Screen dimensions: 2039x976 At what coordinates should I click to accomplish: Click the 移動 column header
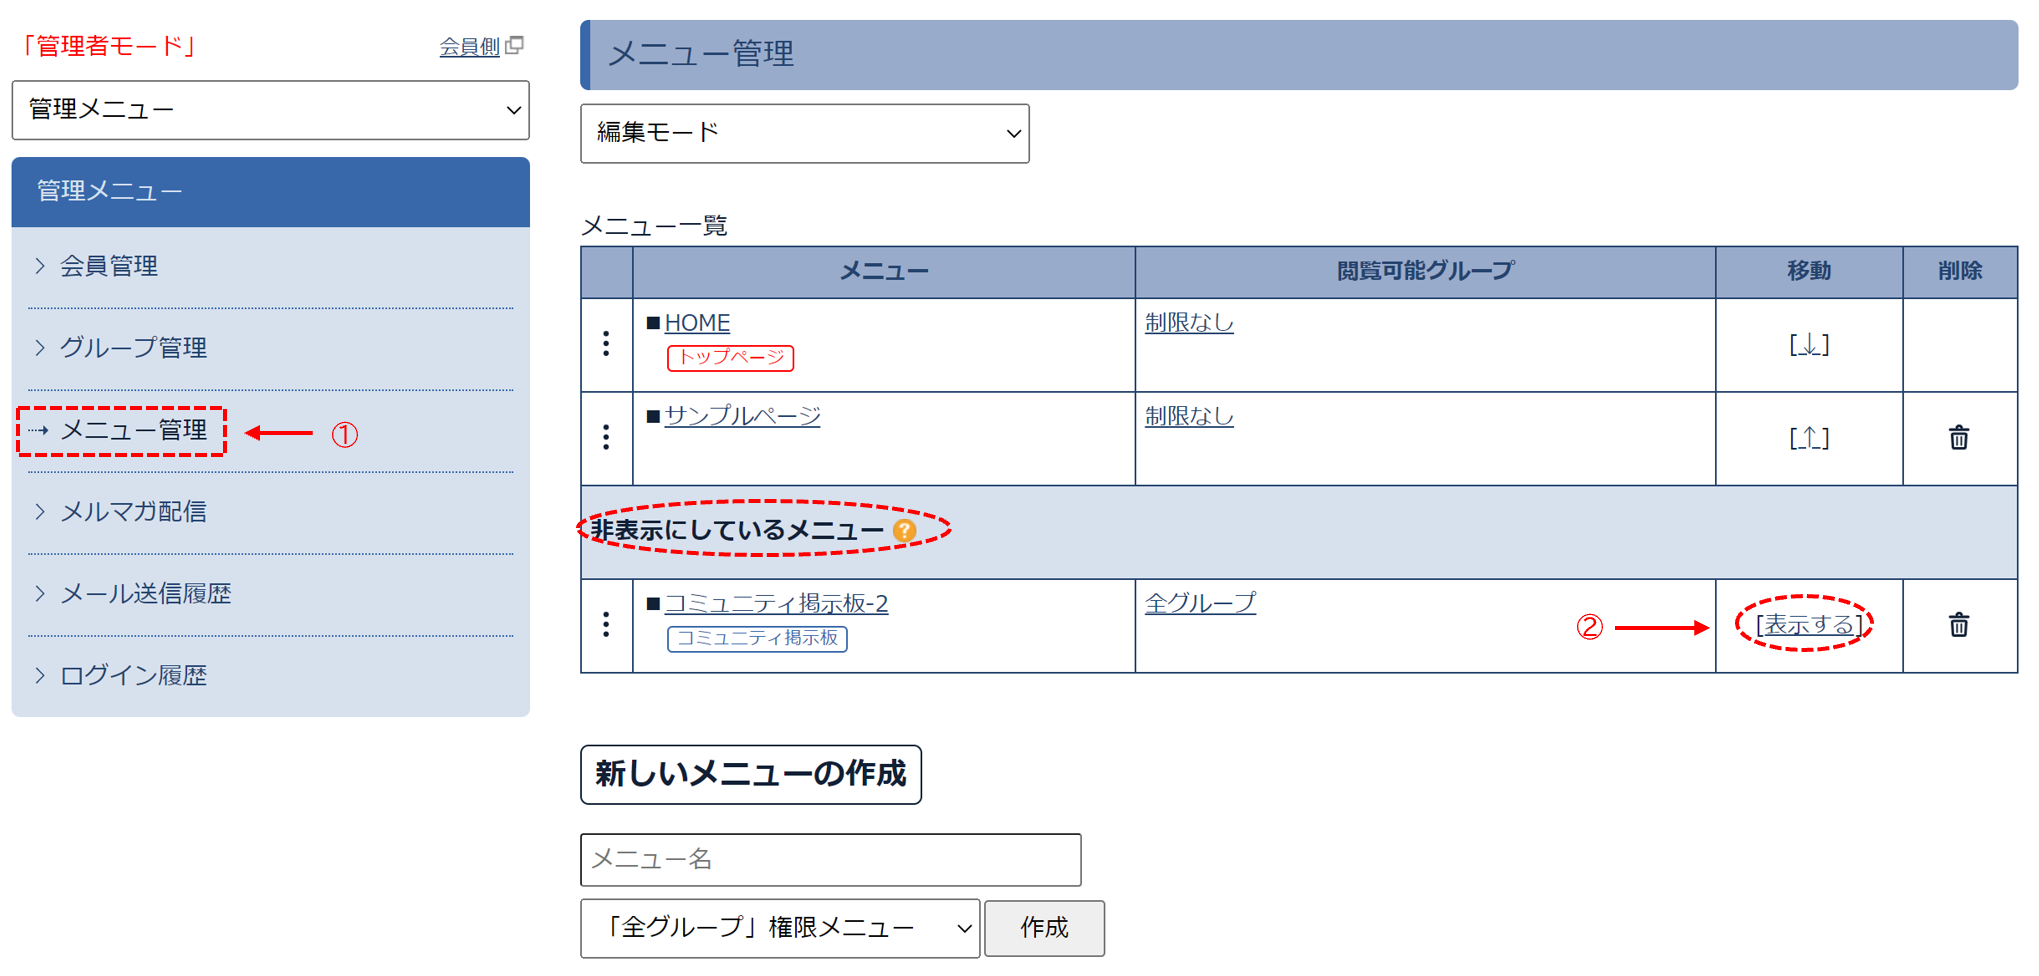tap(1808, 271)
